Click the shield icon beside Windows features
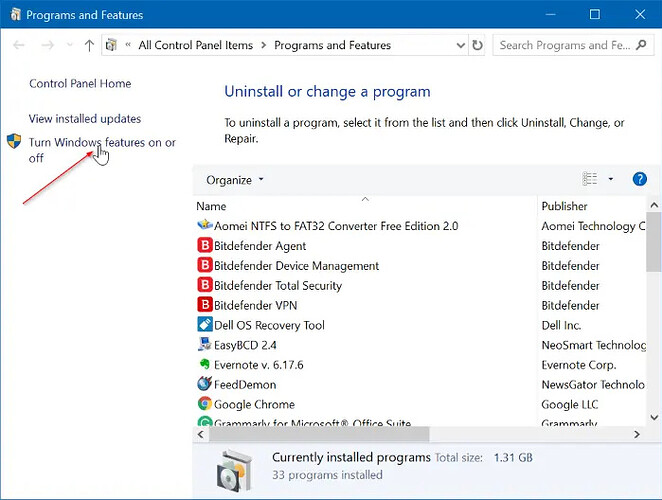The height and width of the screenshot is (500, 662). click(14, 141)
